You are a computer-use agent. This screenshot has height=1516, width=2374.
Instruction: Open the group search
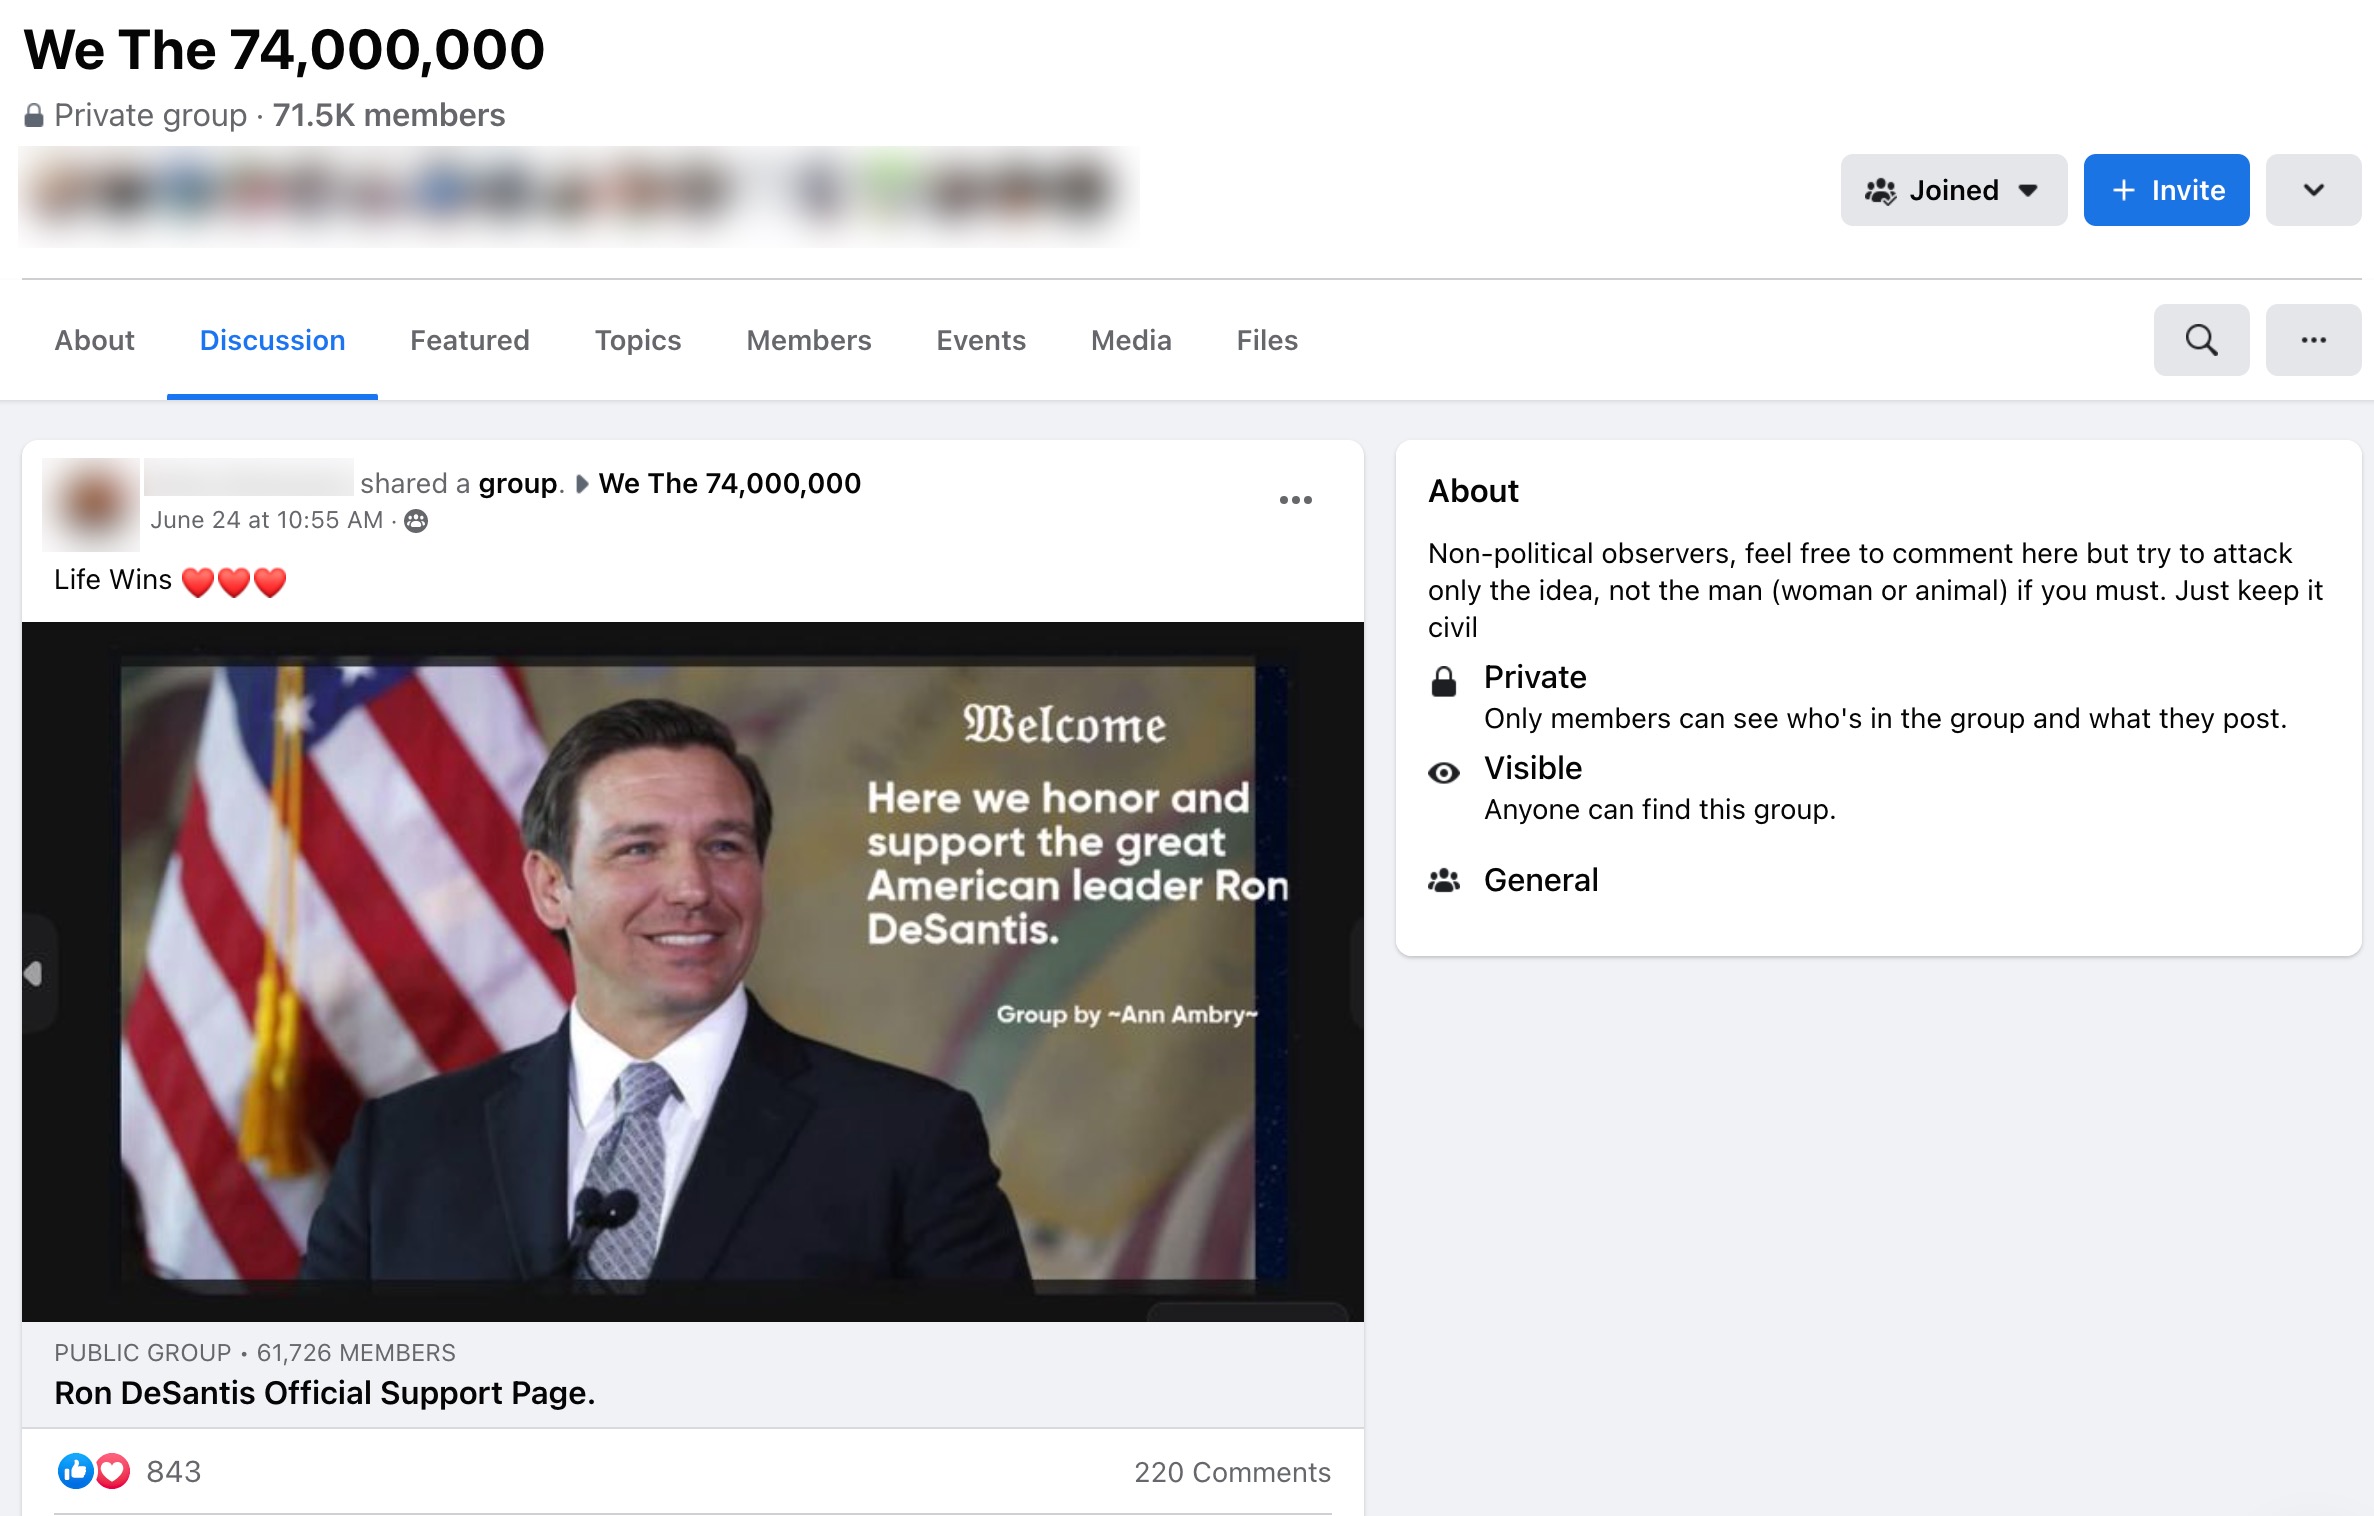(x=2200, y=340)
